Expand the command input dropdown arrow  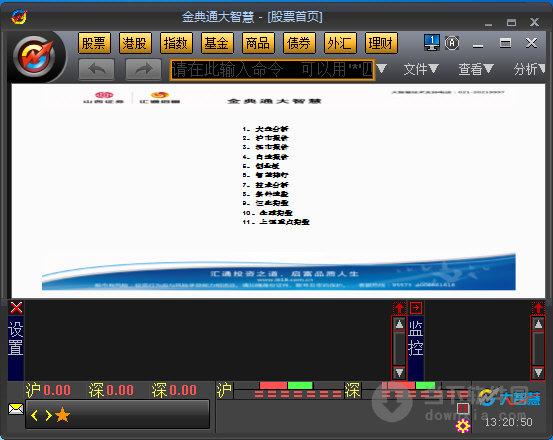[x=382, y=68]
